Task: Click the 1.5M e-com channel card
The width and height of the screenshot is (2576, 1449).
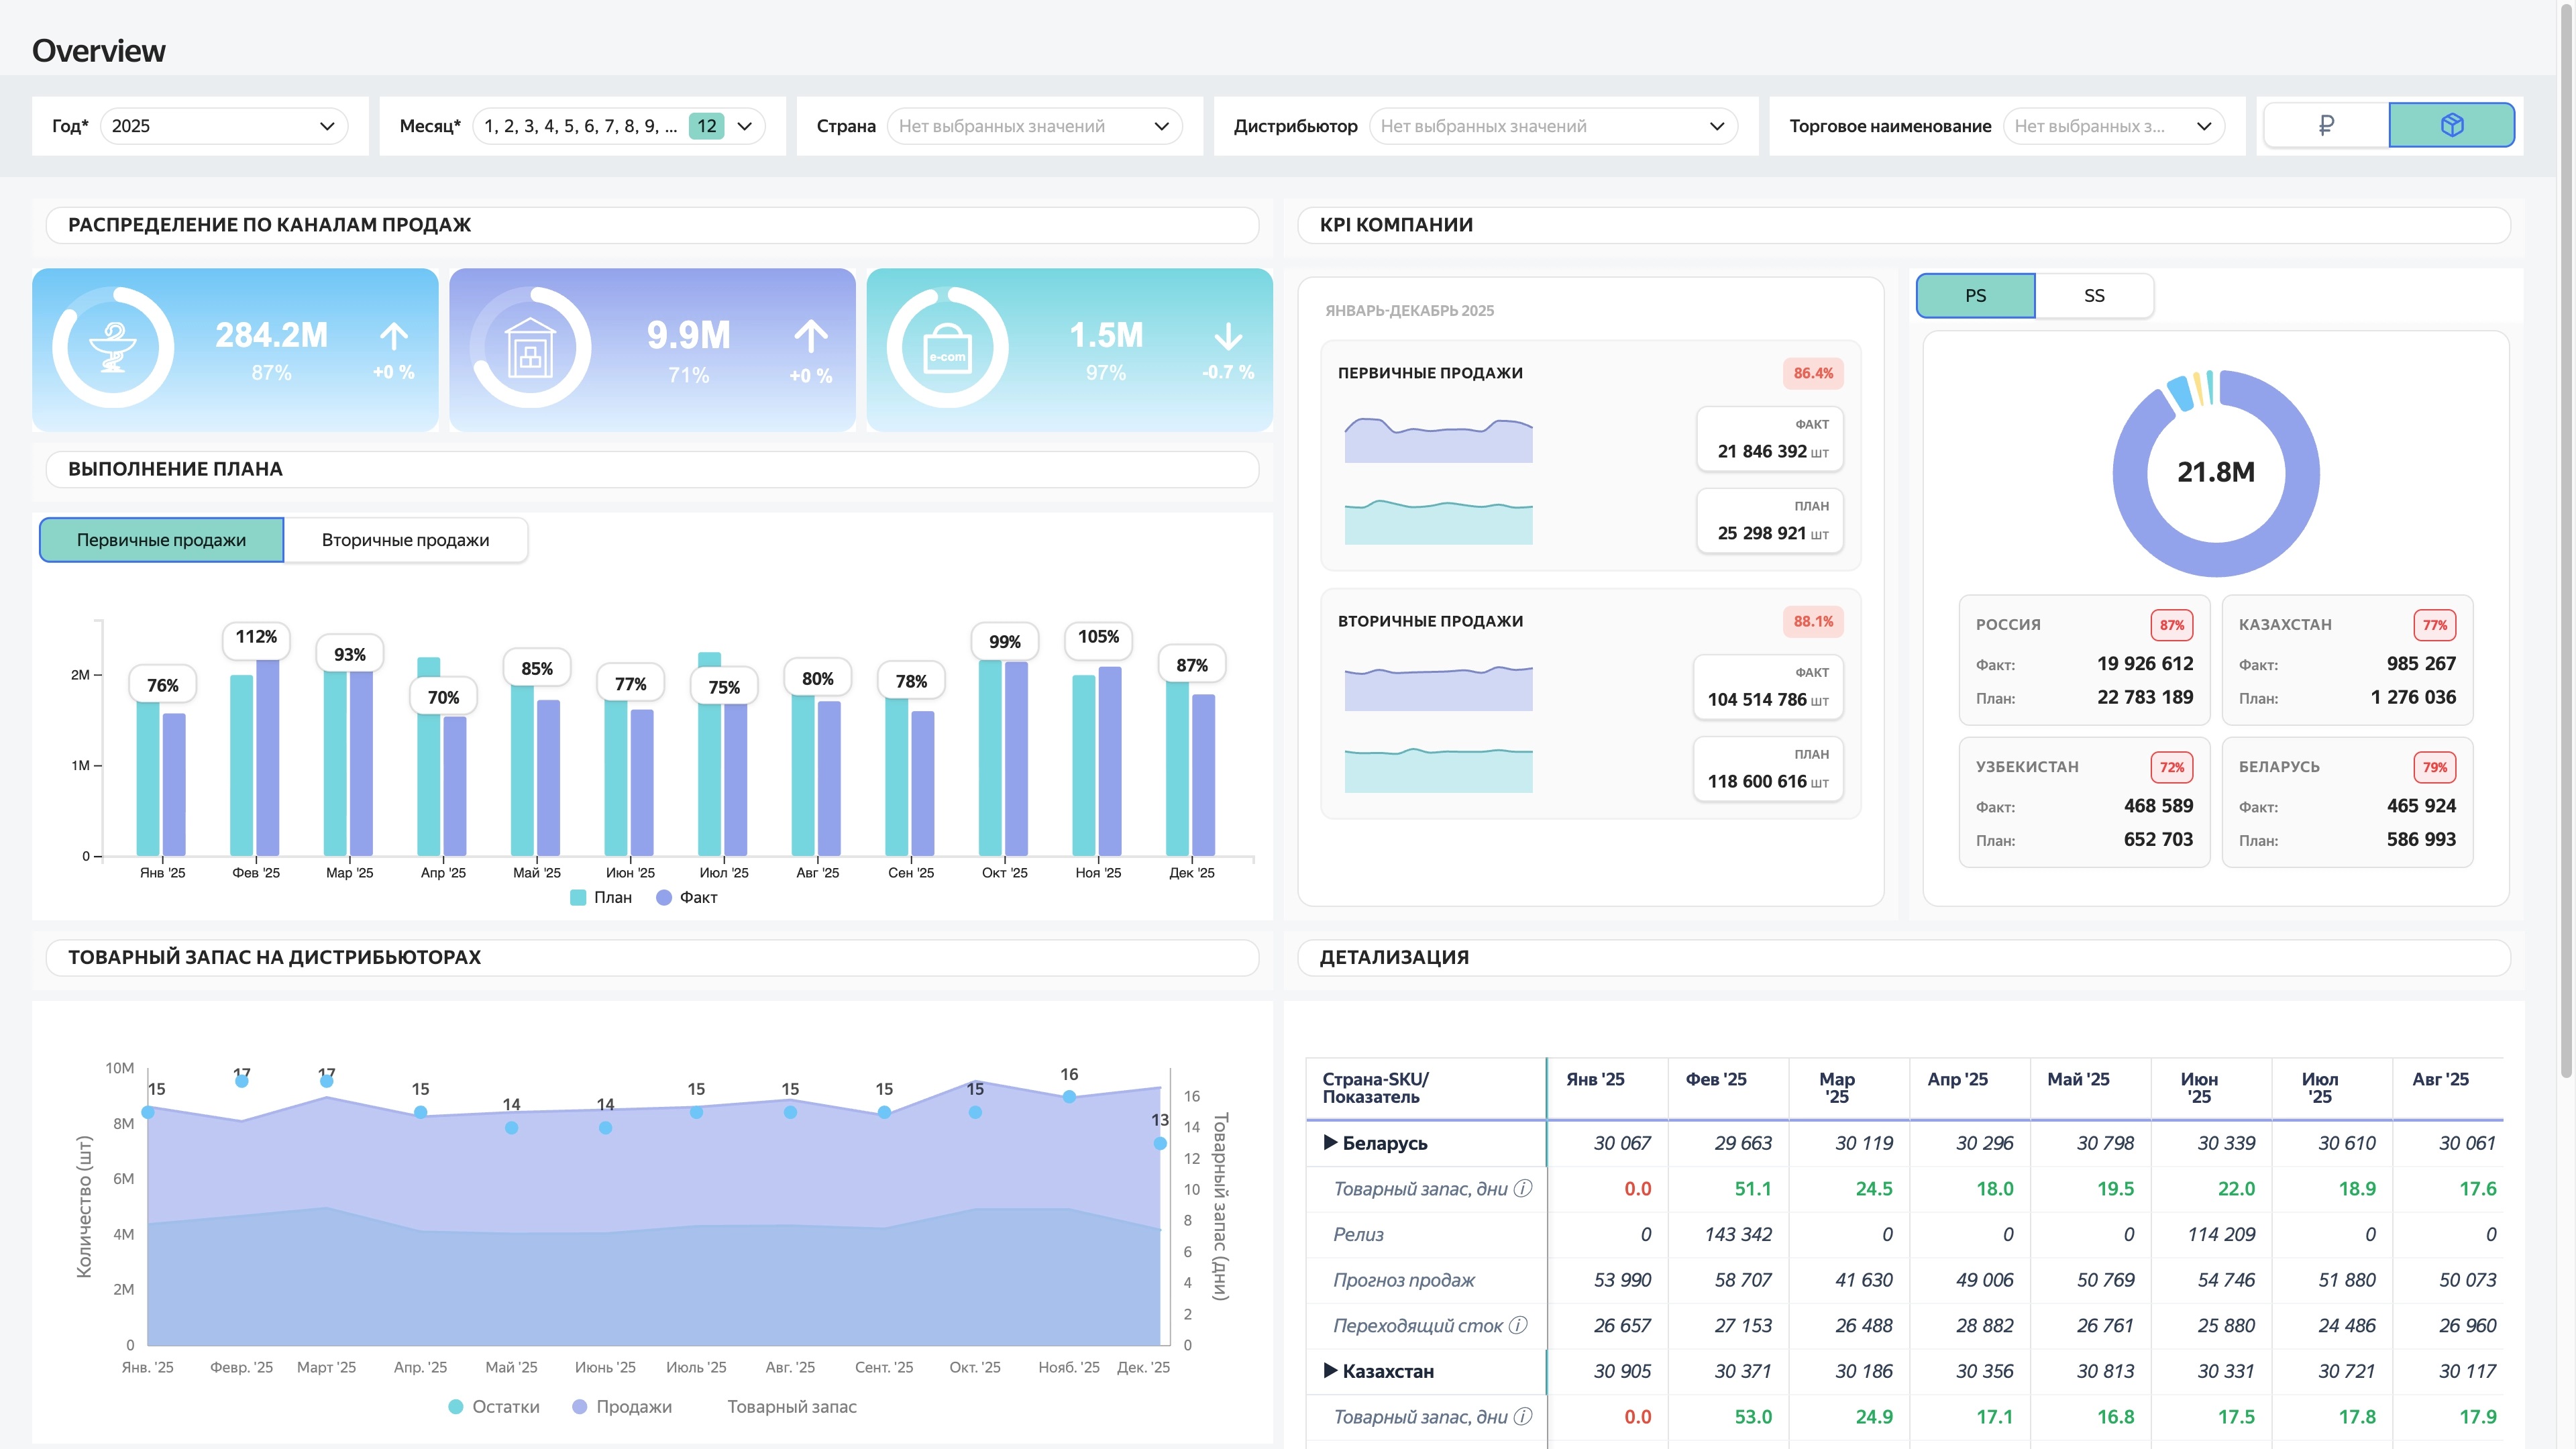Action: click(1069, 349)
